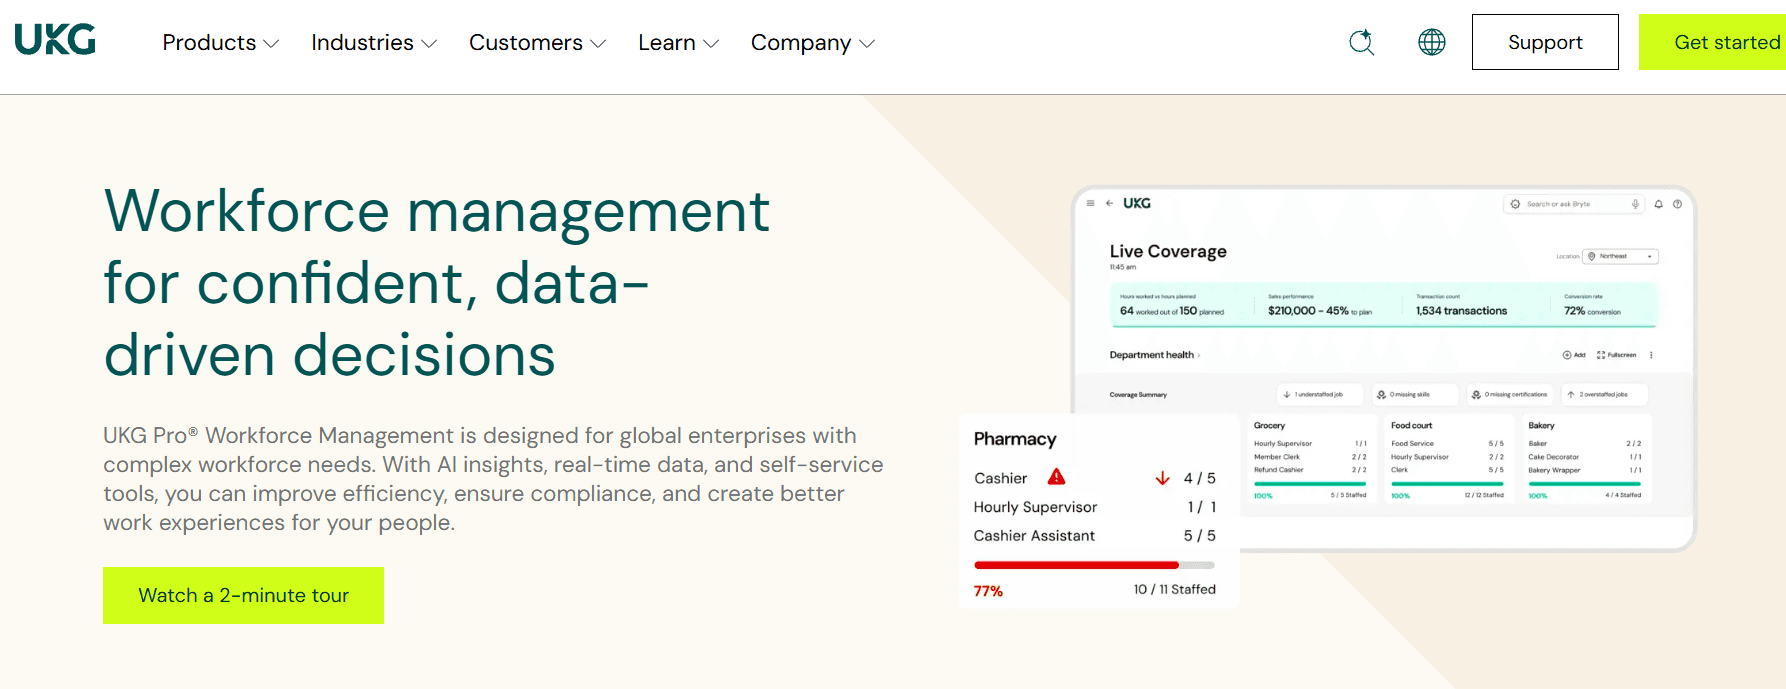
Task: Click the Get started button
Action: (1713, 42)
